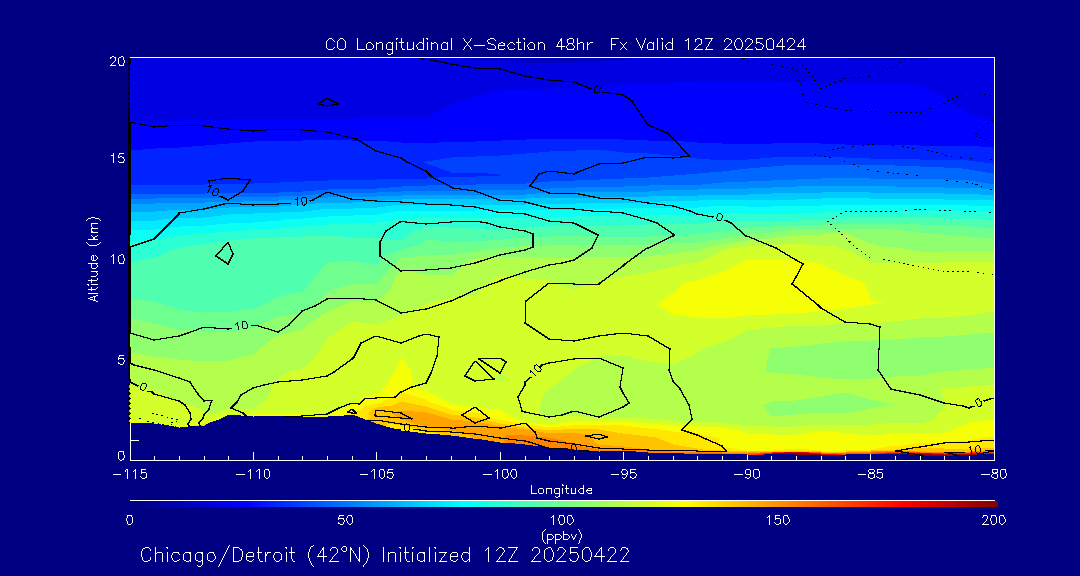1080x576 pixels.
Task: Click the longitude tick label -95
Action: tap(623, 475)
